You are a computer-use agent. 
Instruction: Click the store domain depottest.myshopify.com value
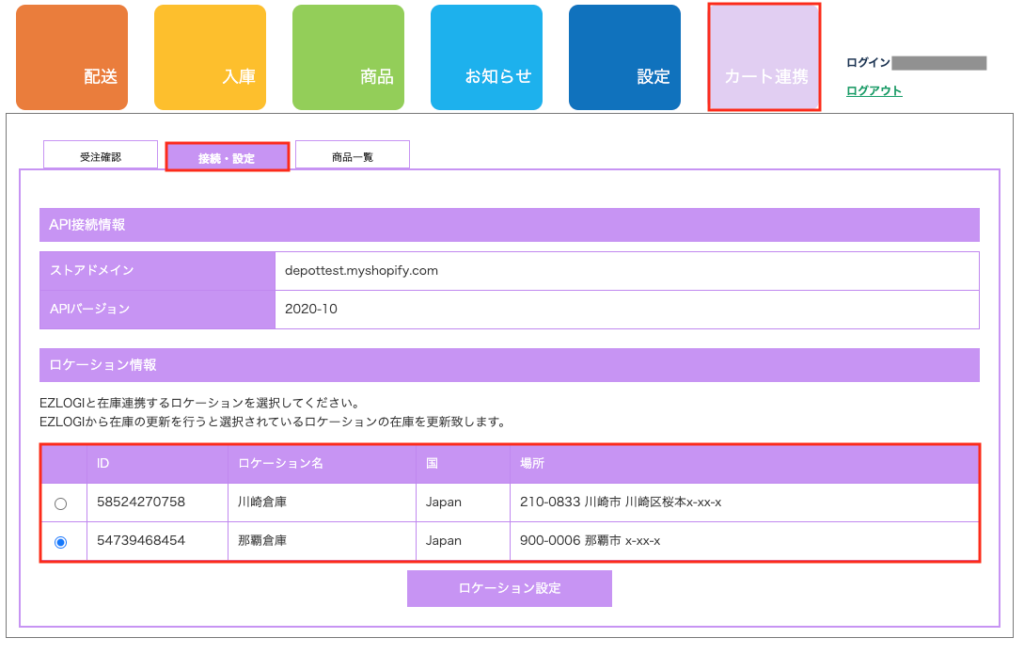coord(361,271)
